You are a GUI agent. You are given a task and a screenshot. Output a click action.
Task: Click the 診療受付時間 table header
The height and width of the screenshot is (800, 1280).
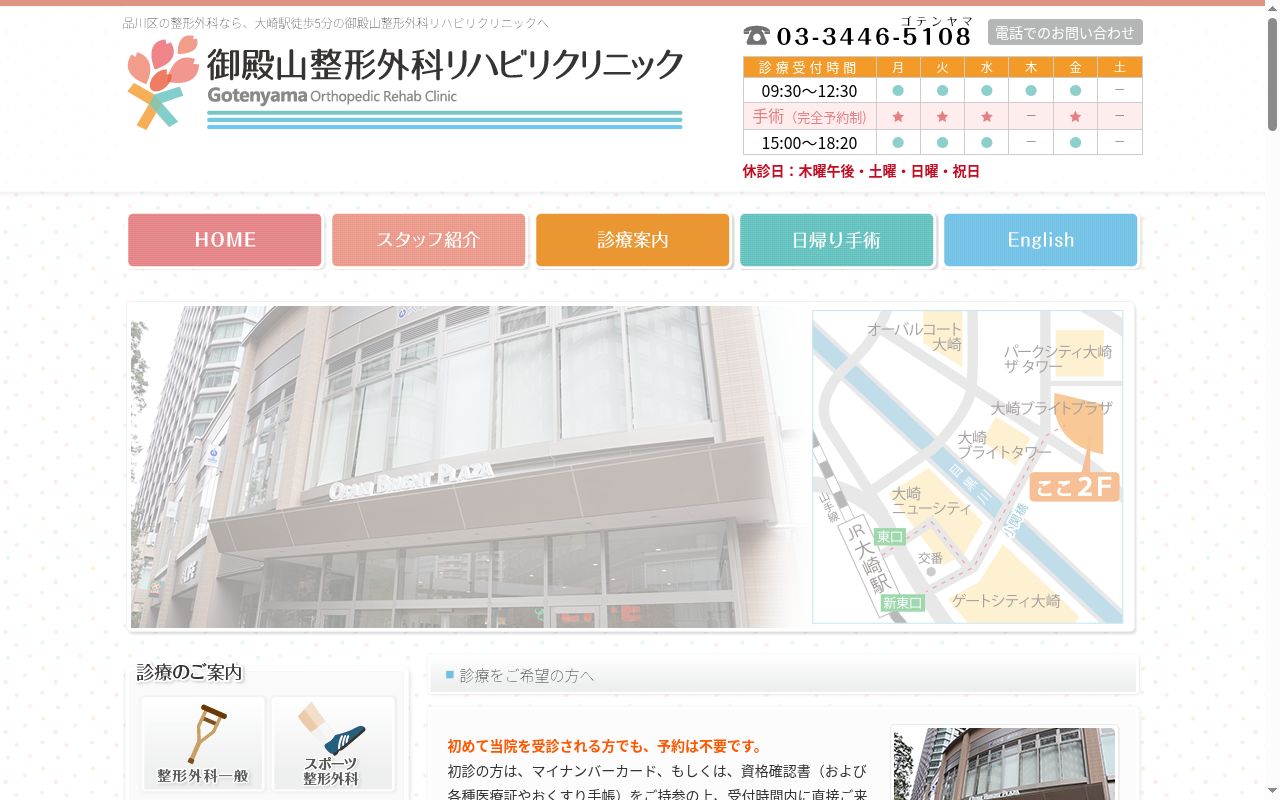[810, 67]
